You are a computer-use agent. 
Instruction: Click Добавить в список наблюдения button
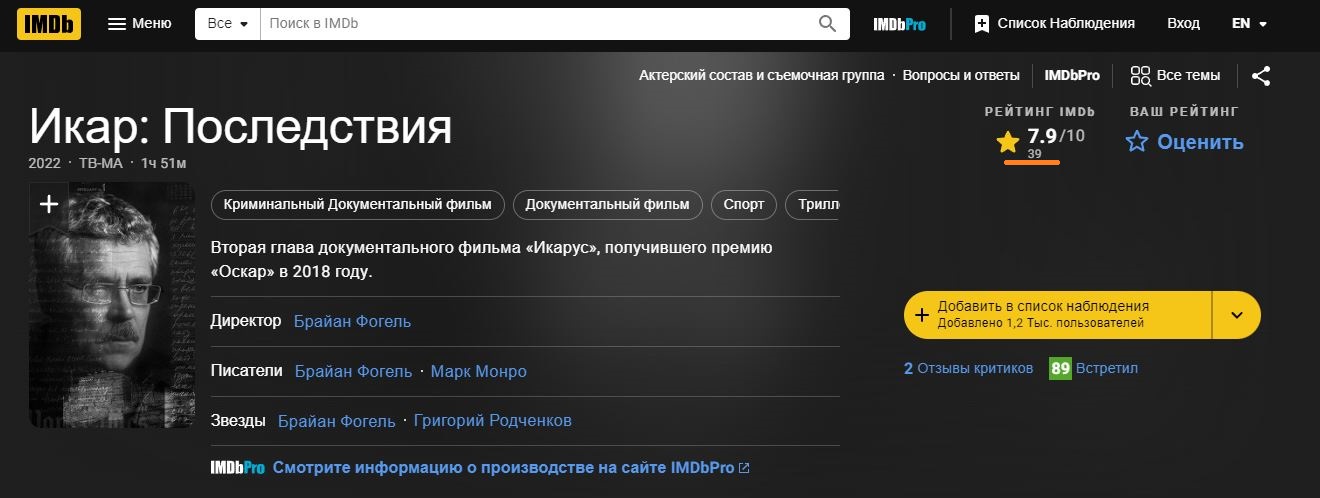pyautogui.click(x=1059, y=315)
